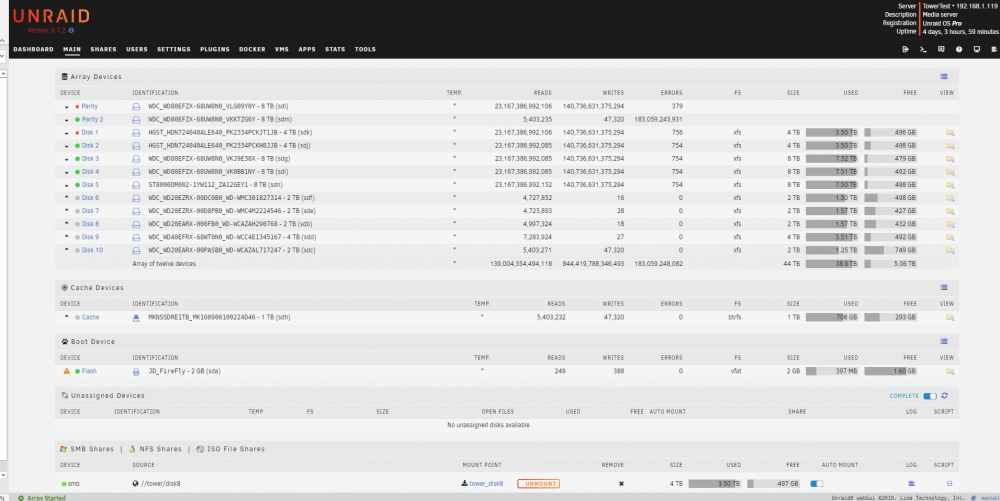Click the down arrow beside Disk 1

click(66, 133)
